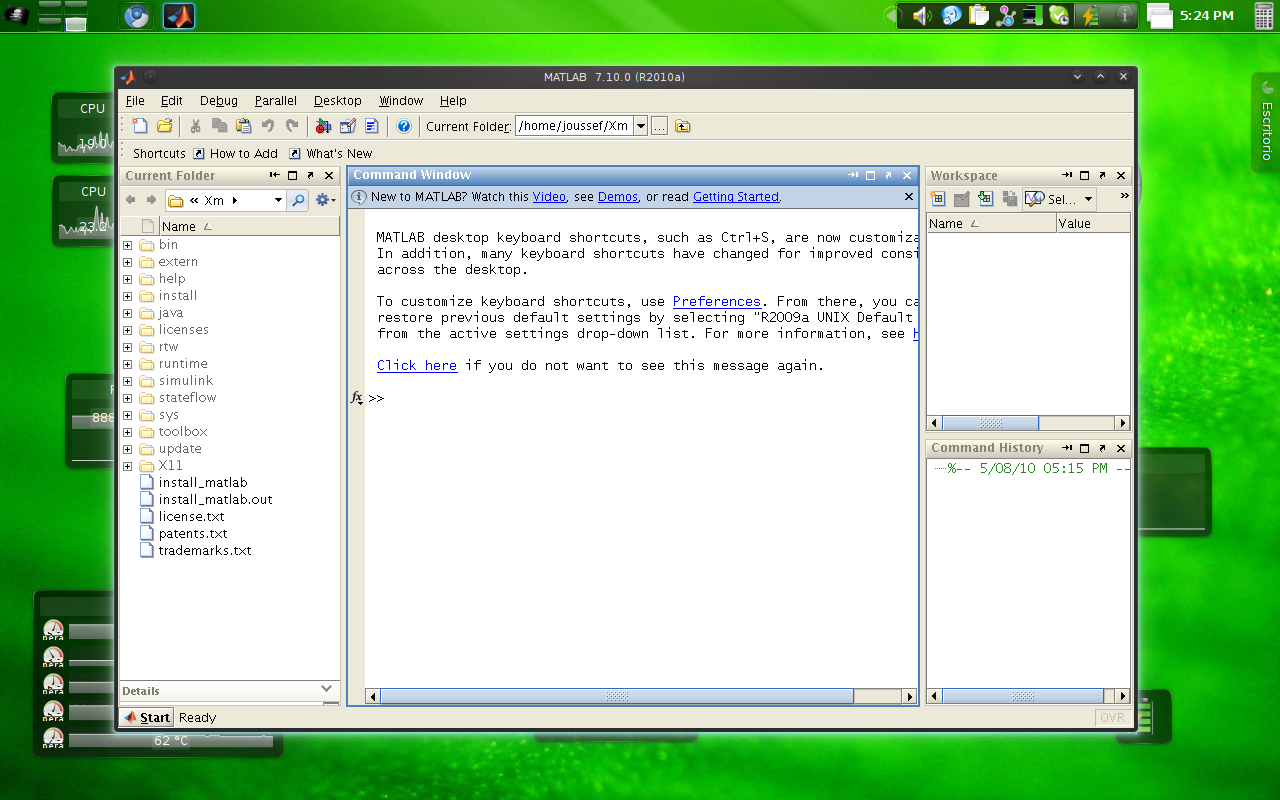Click the forward arrow in Current Folder
1280x800 pixels.
[151, 200]
